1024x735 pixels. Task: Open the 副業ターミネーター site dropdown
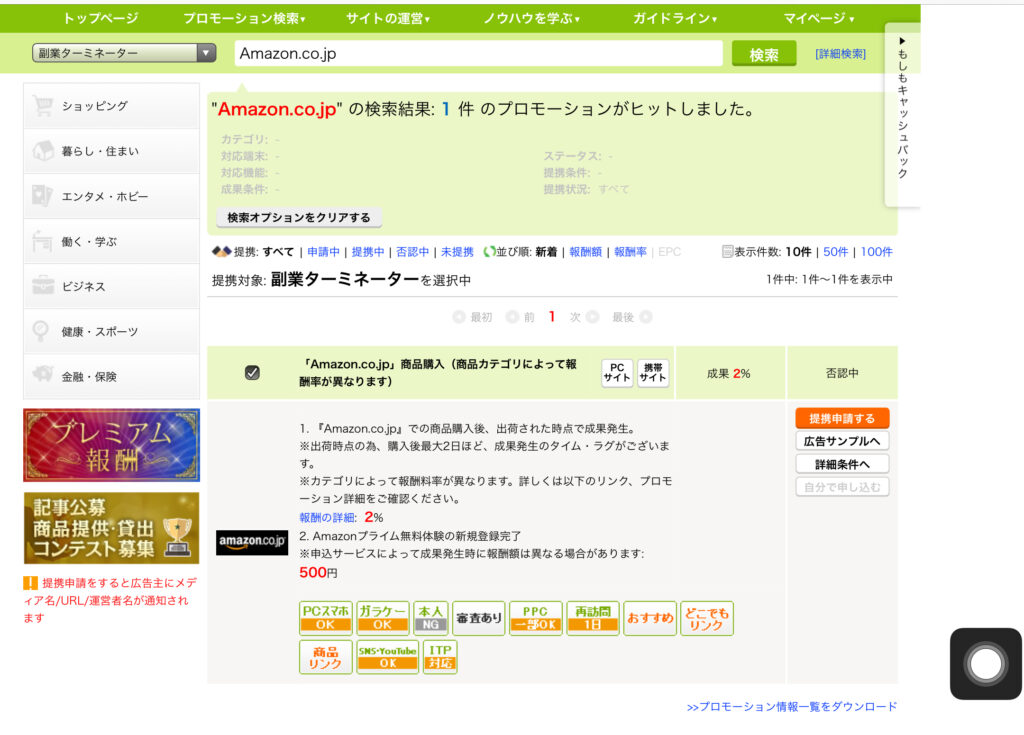124,53
